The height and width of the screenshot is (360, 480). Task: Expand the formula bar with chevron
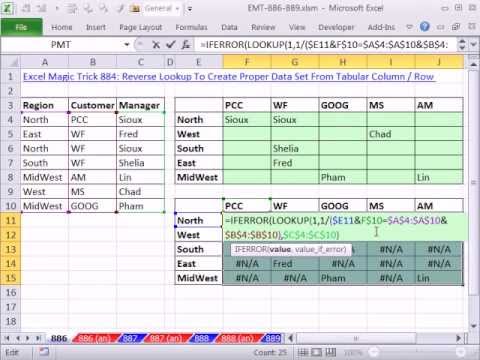(474, 44)
